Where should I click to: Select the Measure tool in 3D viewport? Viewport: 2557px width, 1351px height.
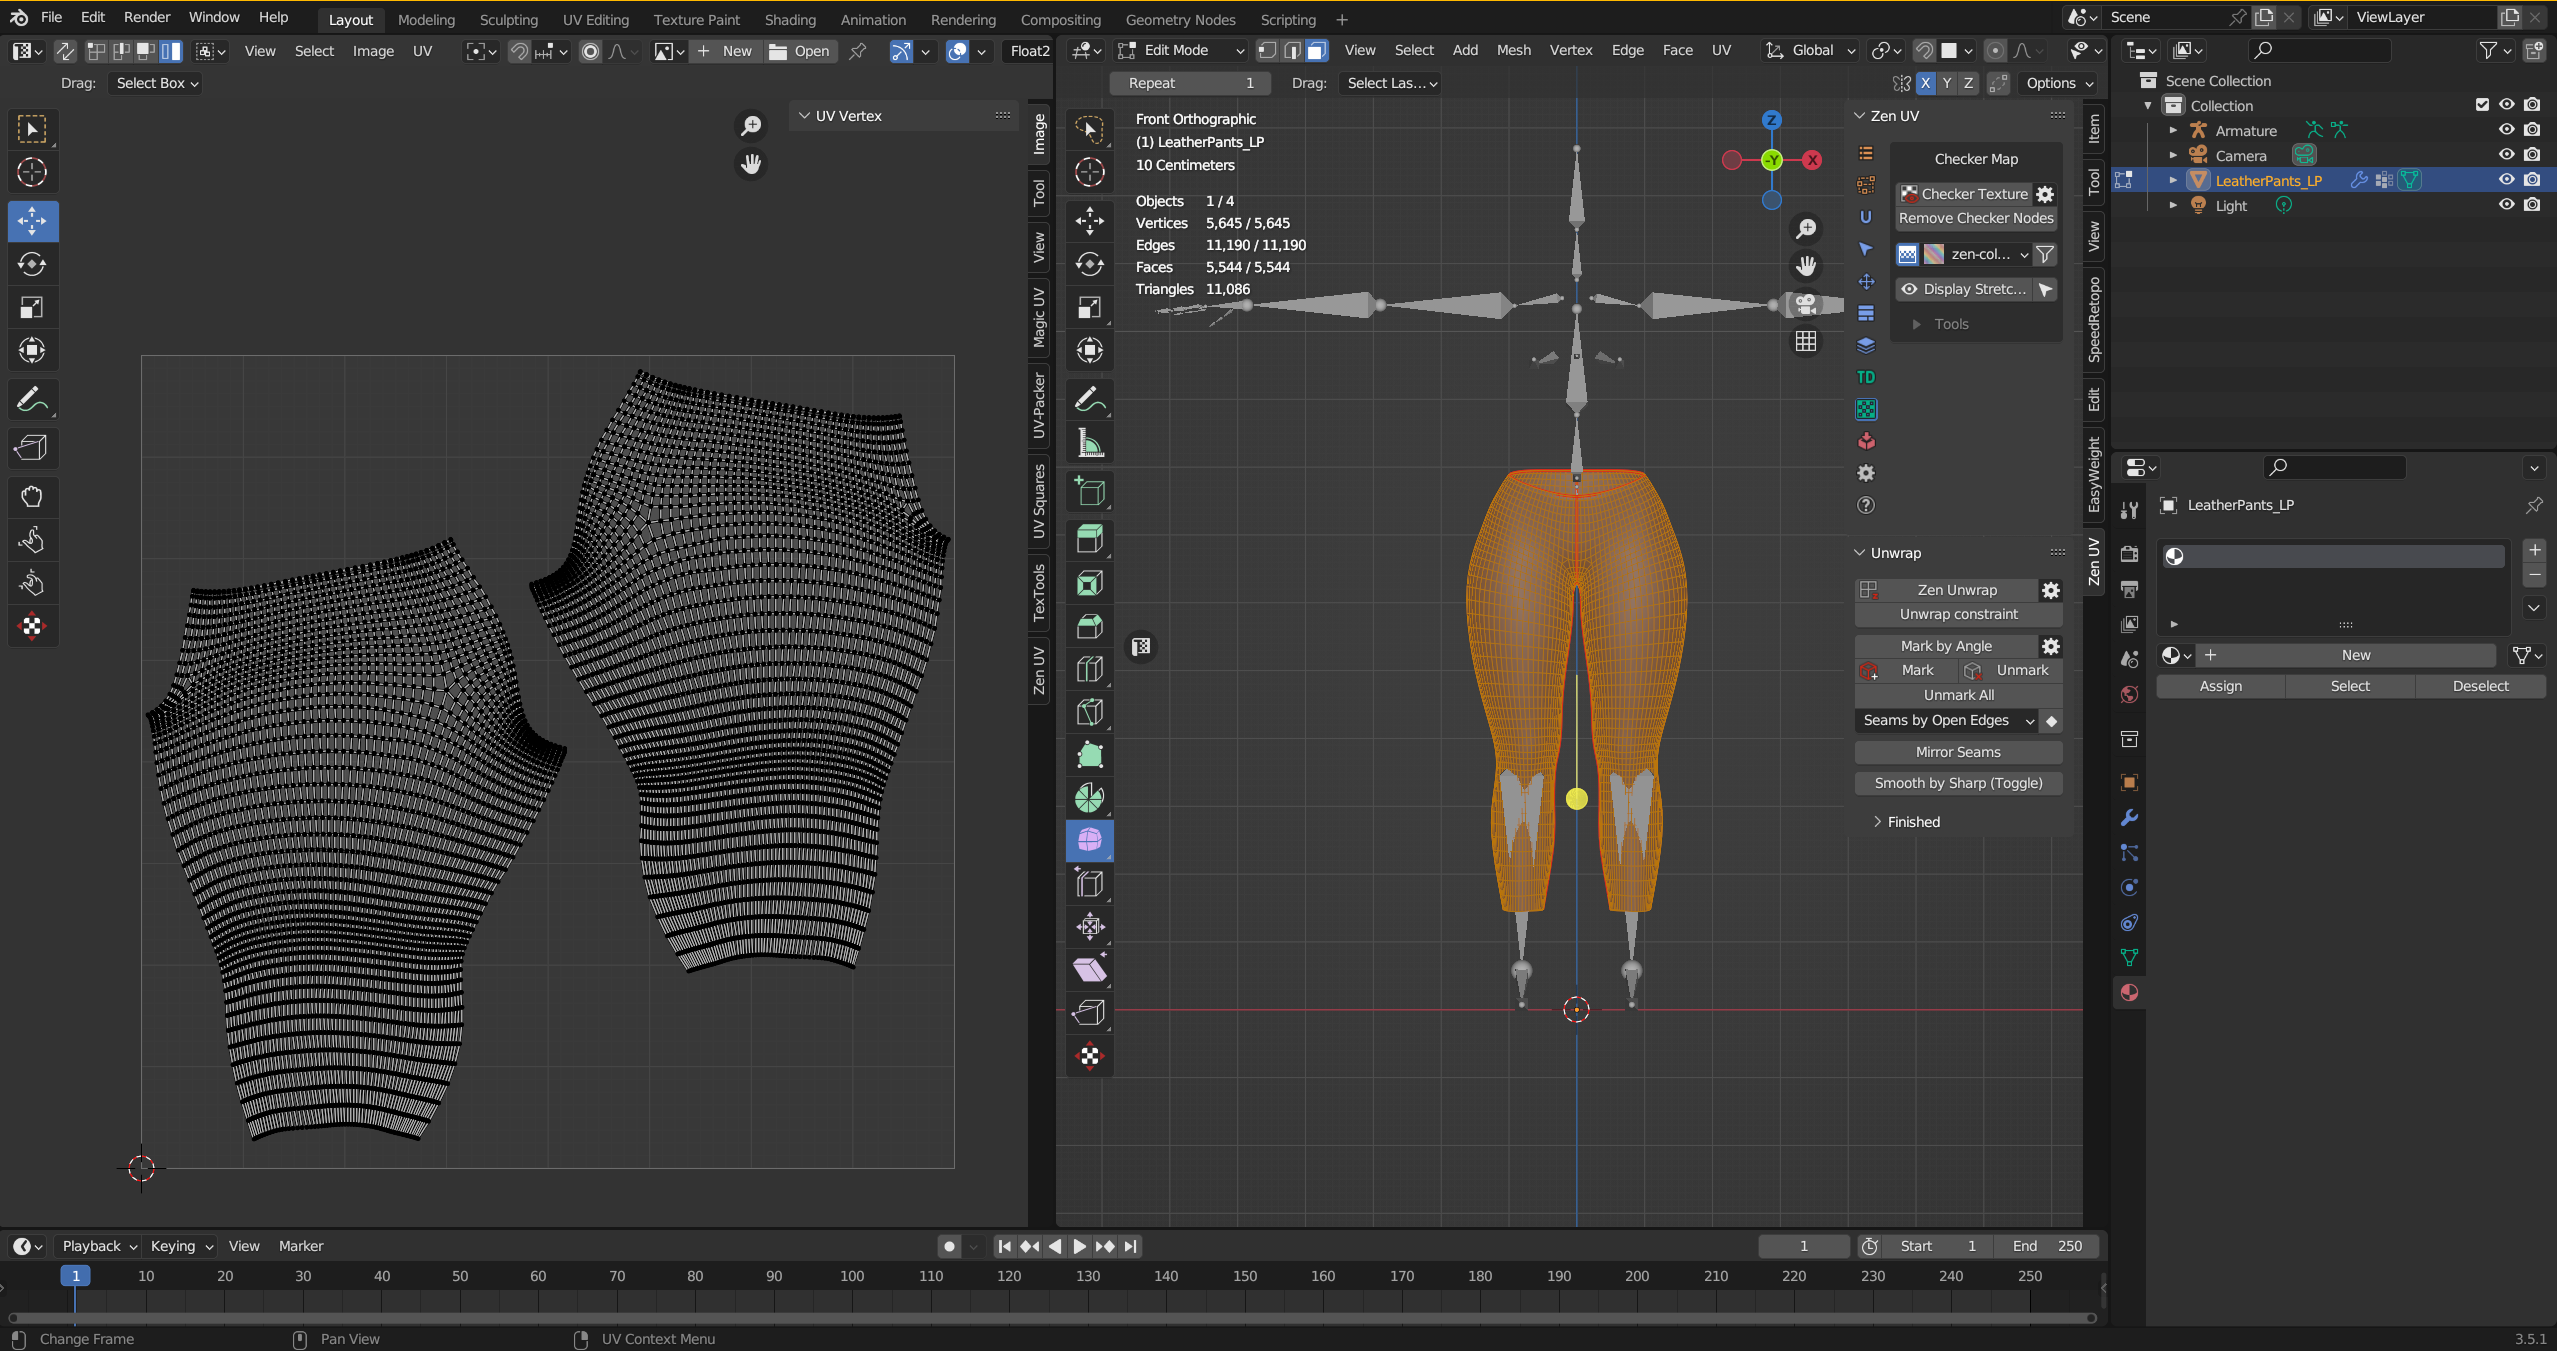pos(1090,443)
